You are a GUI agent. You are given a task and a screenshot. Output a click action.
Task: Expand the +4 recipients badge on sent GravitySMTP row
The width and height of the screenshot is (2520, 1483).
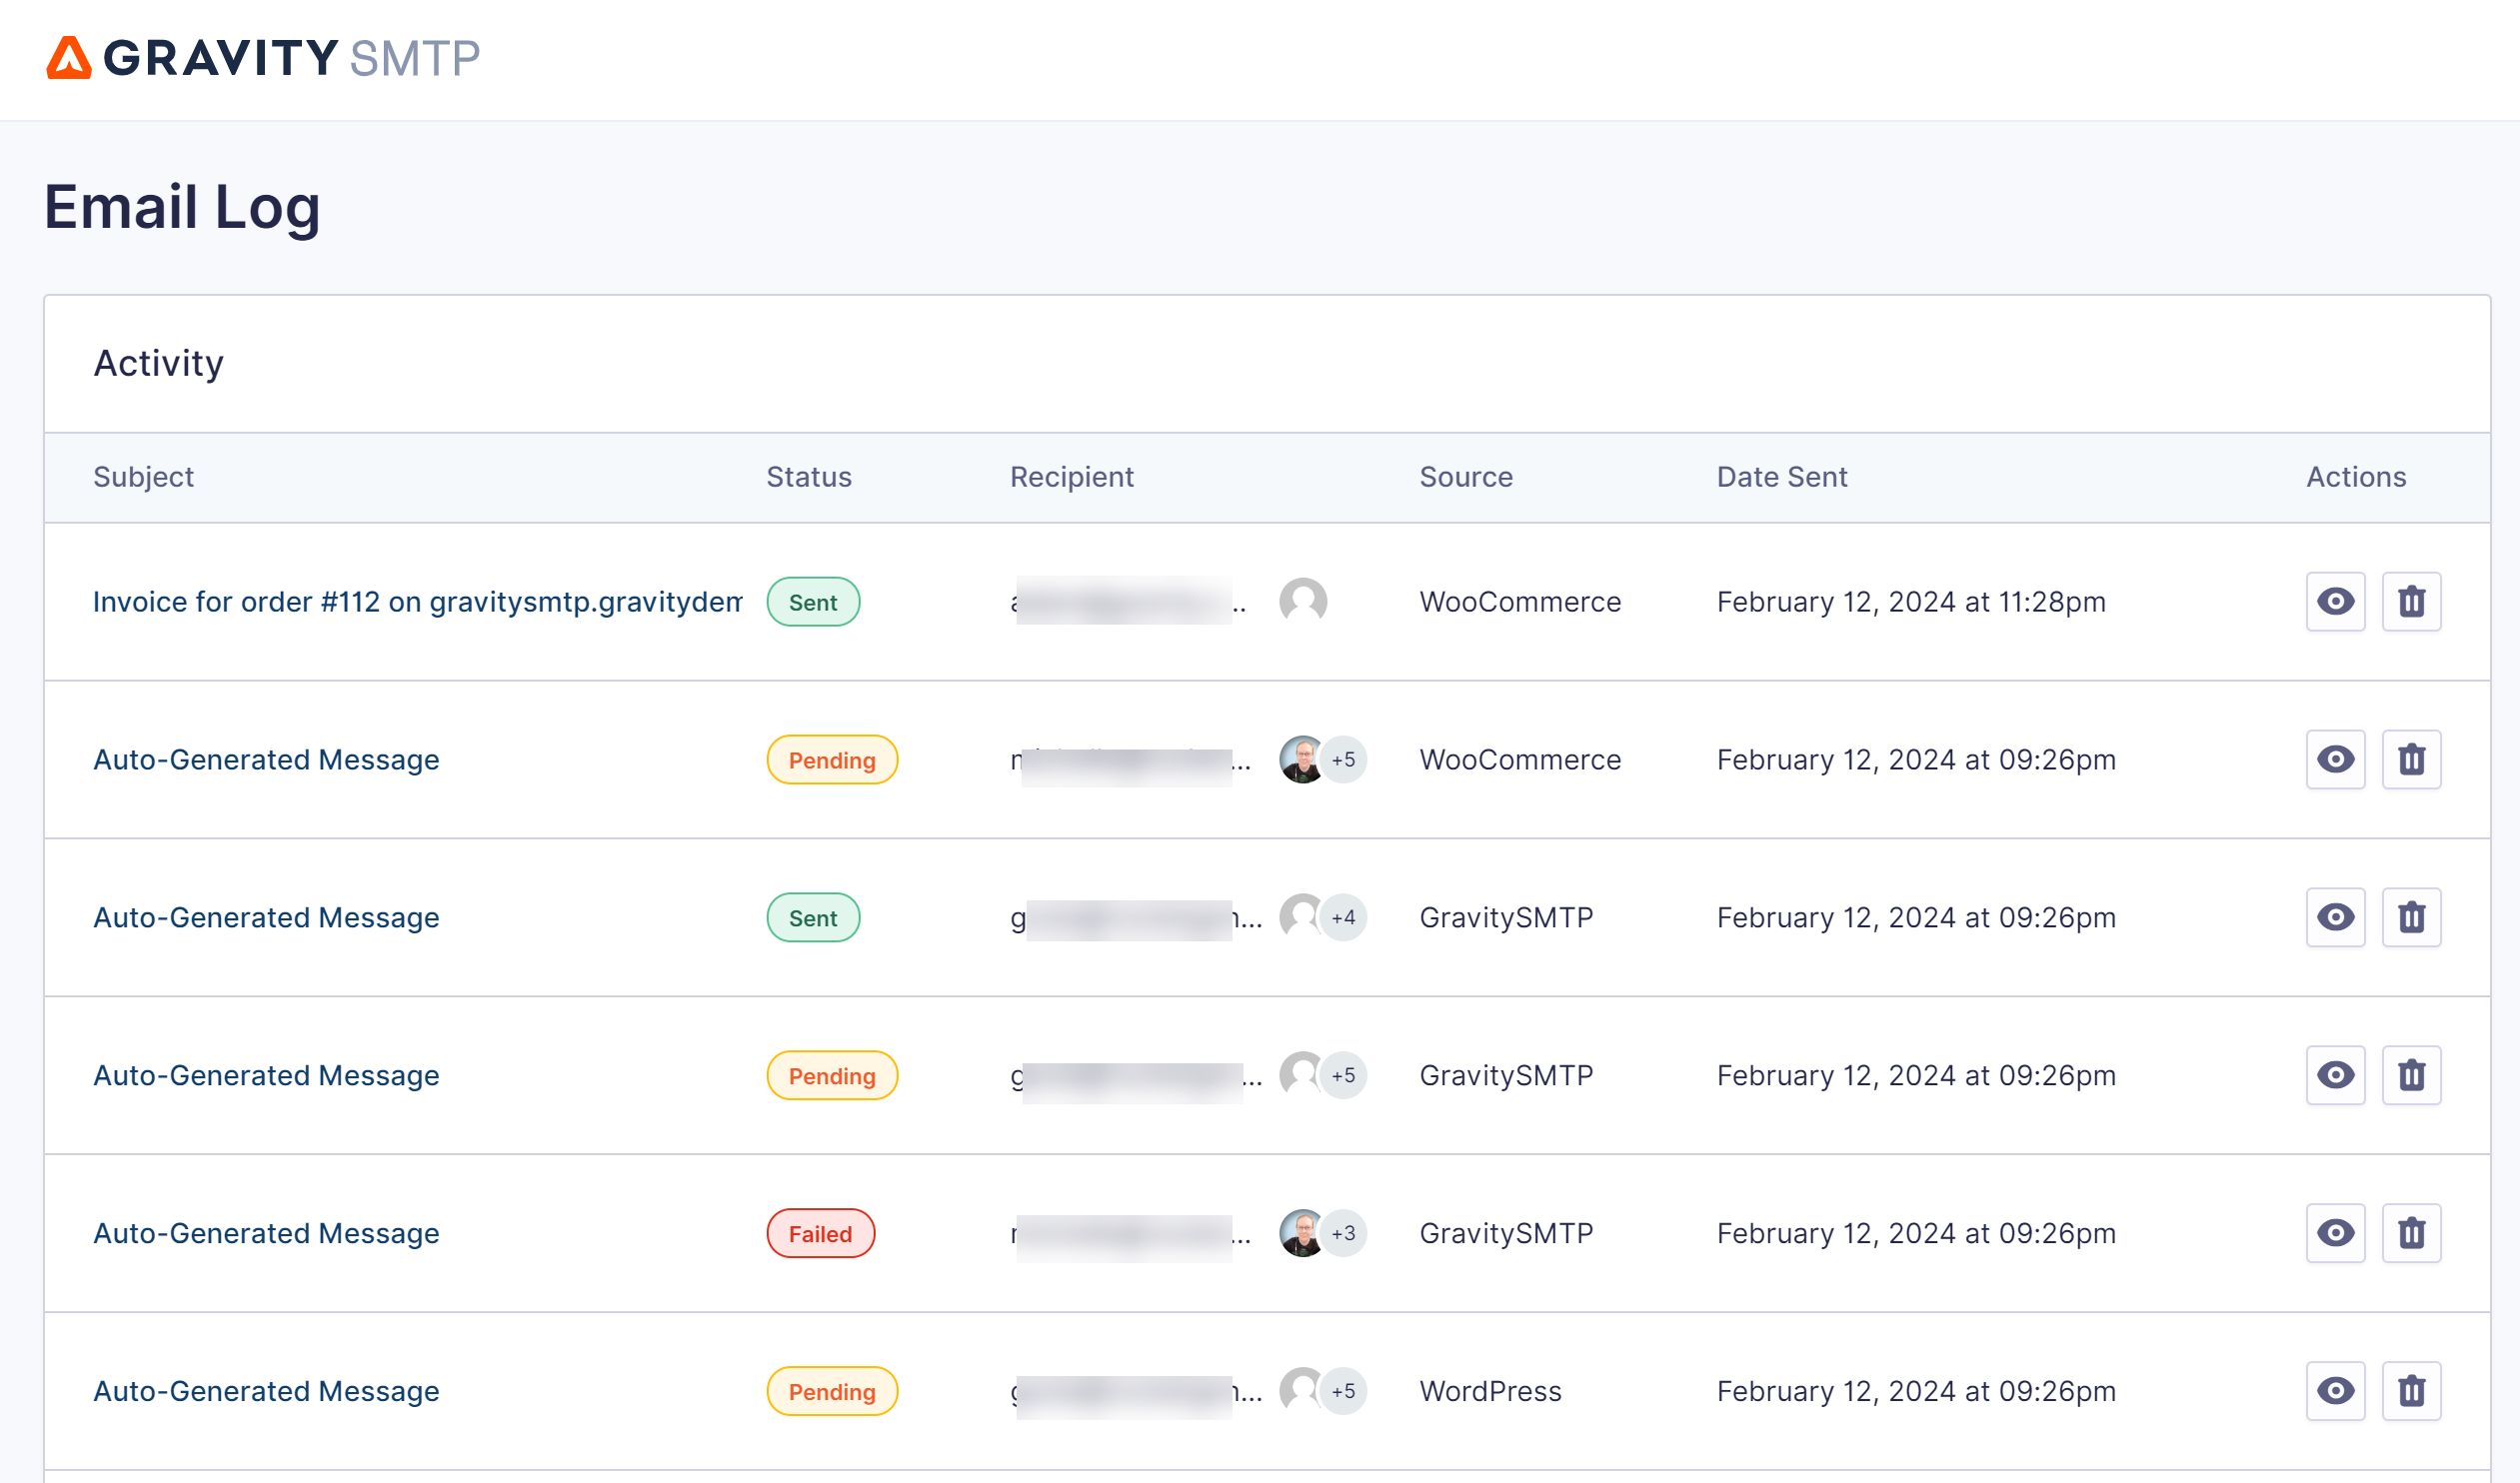[1345, 917]
